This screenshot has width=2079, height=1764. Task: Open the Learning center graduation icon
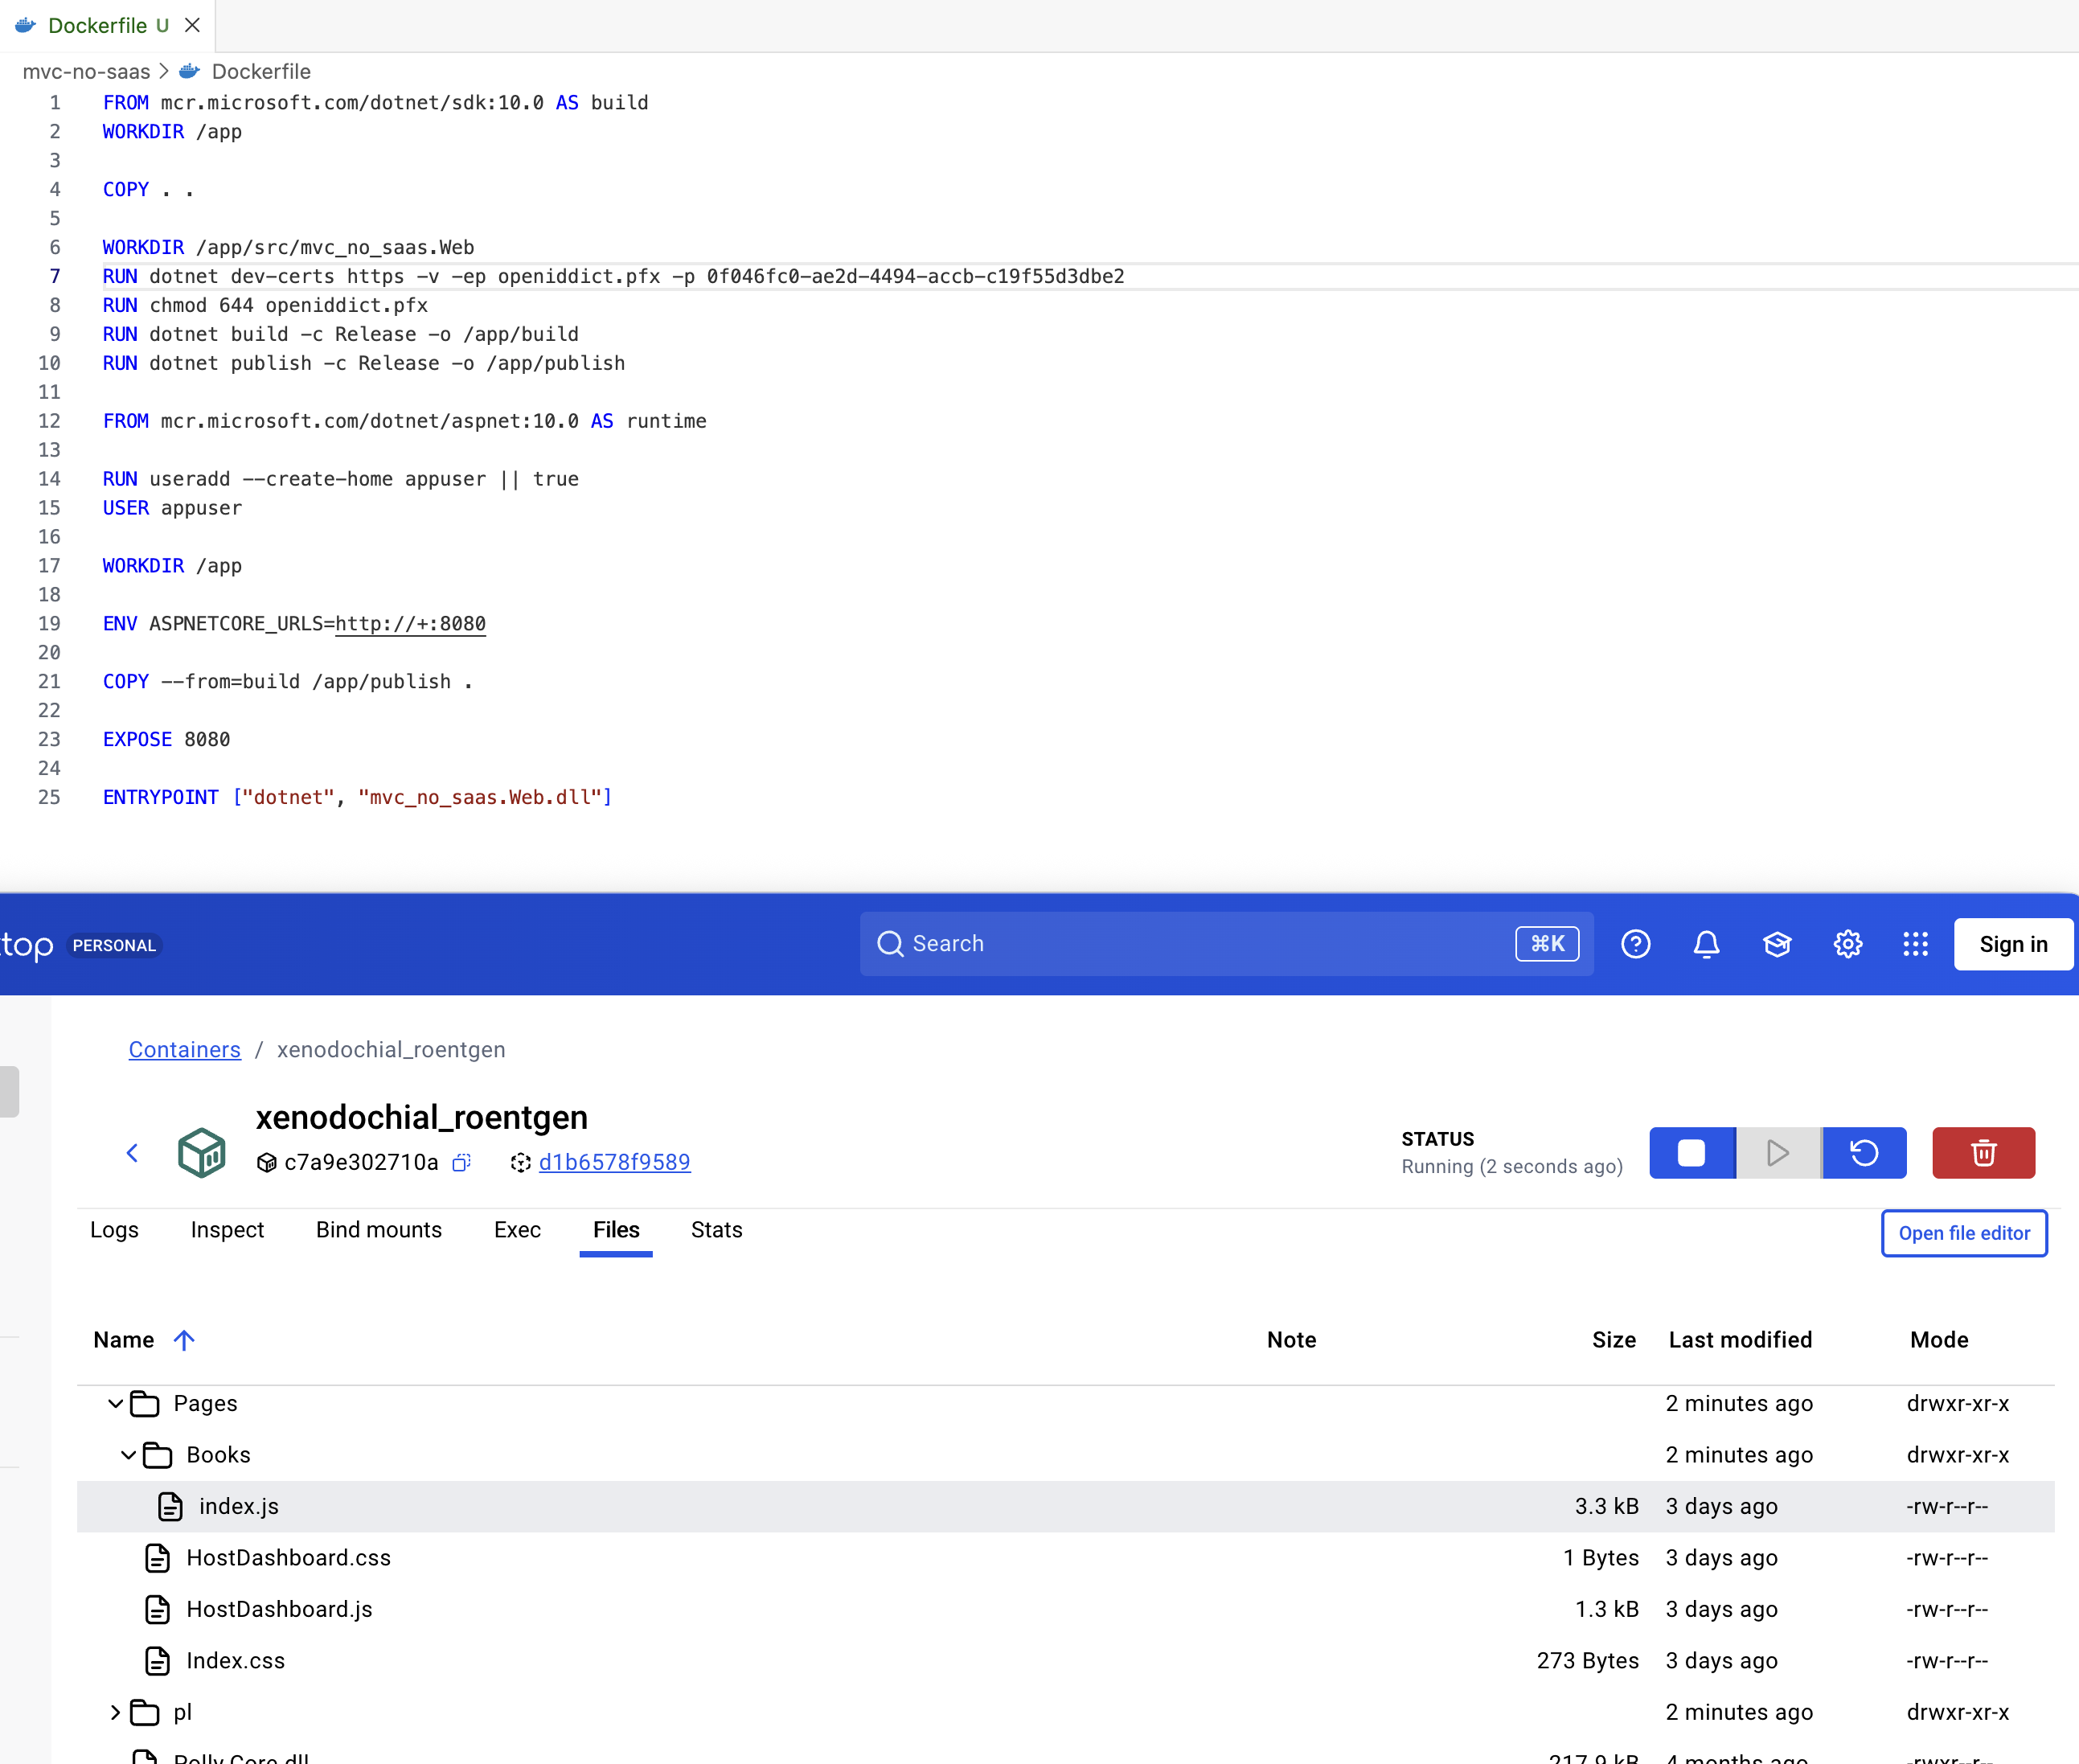click(1777, 944)
